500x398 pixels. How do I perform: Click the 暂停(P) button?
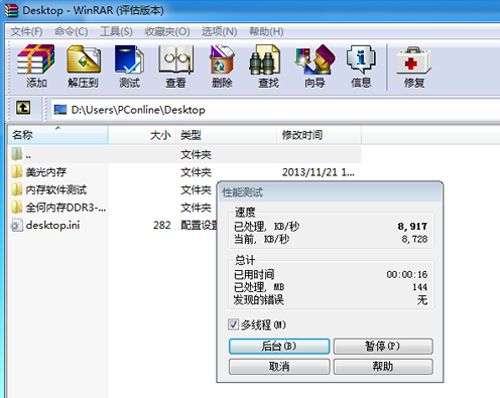click(x=383, y=346)
